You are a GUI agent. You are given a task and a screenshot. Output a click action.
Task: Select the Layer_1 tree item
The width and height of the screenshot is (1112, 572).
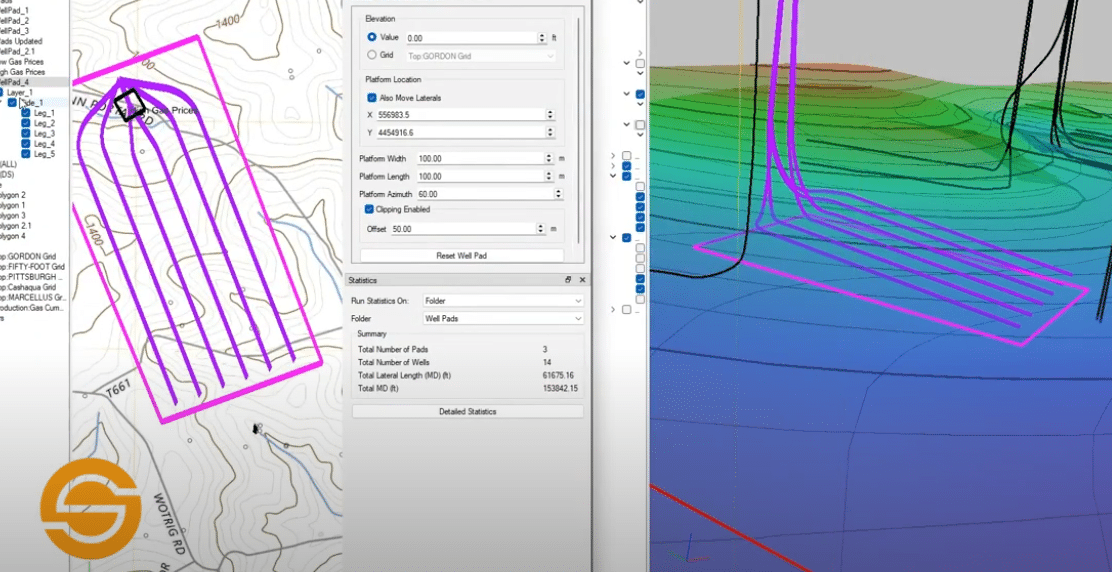[21, 93]
